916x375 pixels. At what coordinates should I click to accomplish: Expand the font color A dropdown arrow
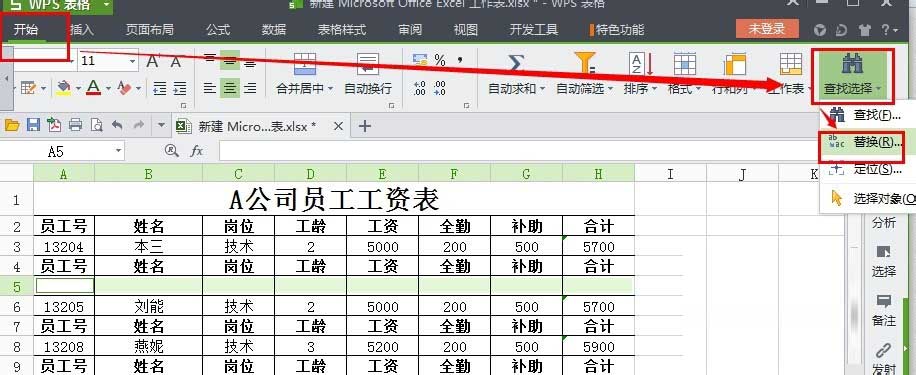pyautogui.click(x=108, y=89)
